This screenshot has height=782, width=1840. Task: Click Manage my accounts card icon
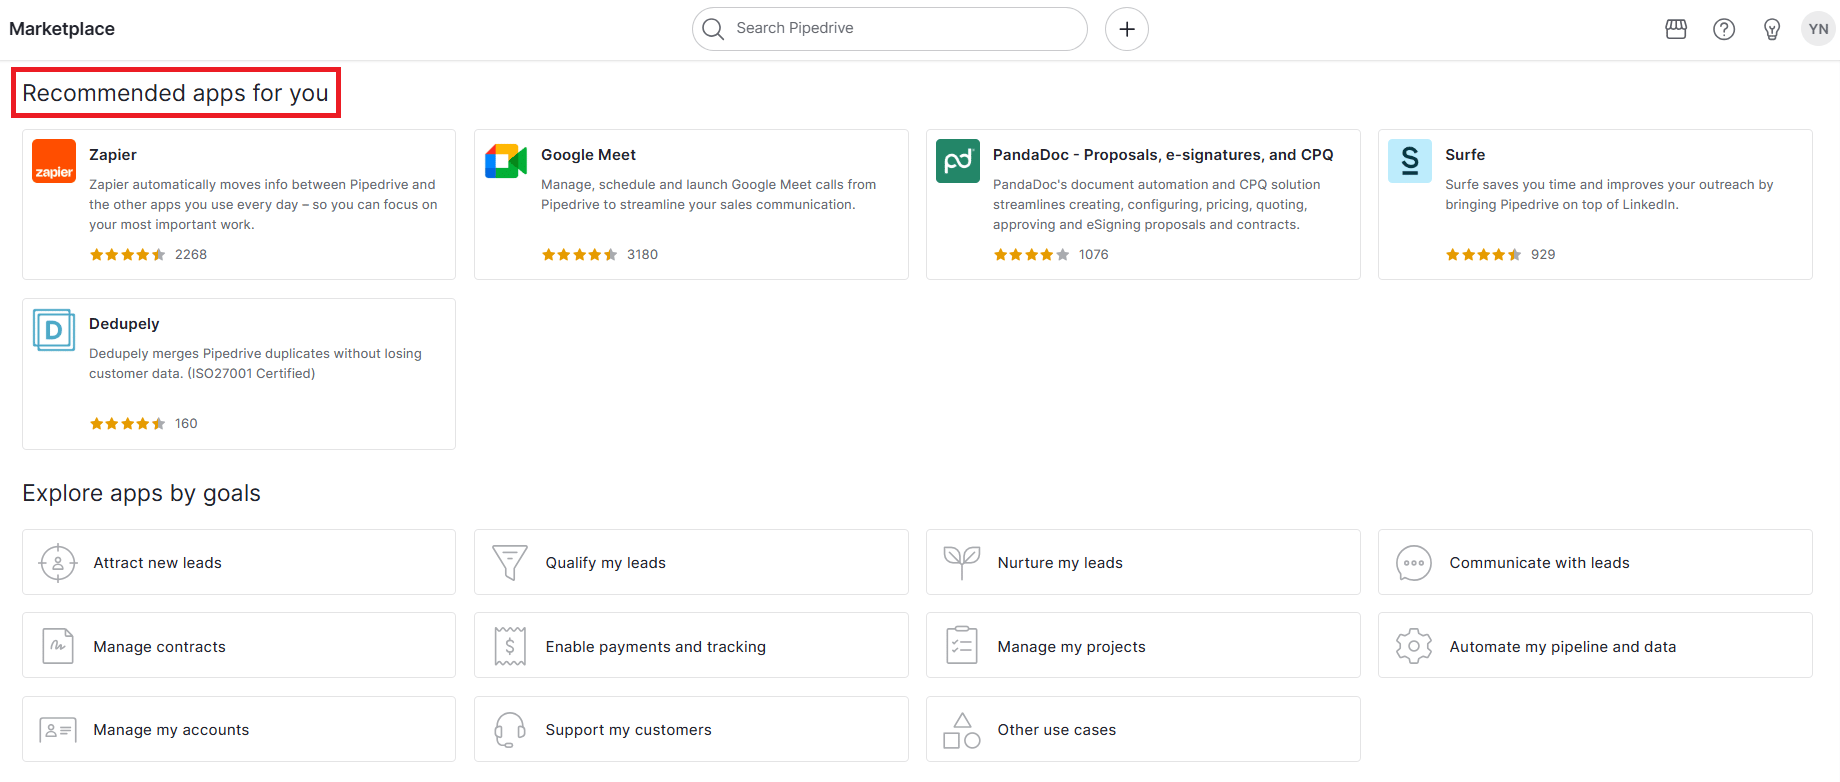tap(58, 730)
